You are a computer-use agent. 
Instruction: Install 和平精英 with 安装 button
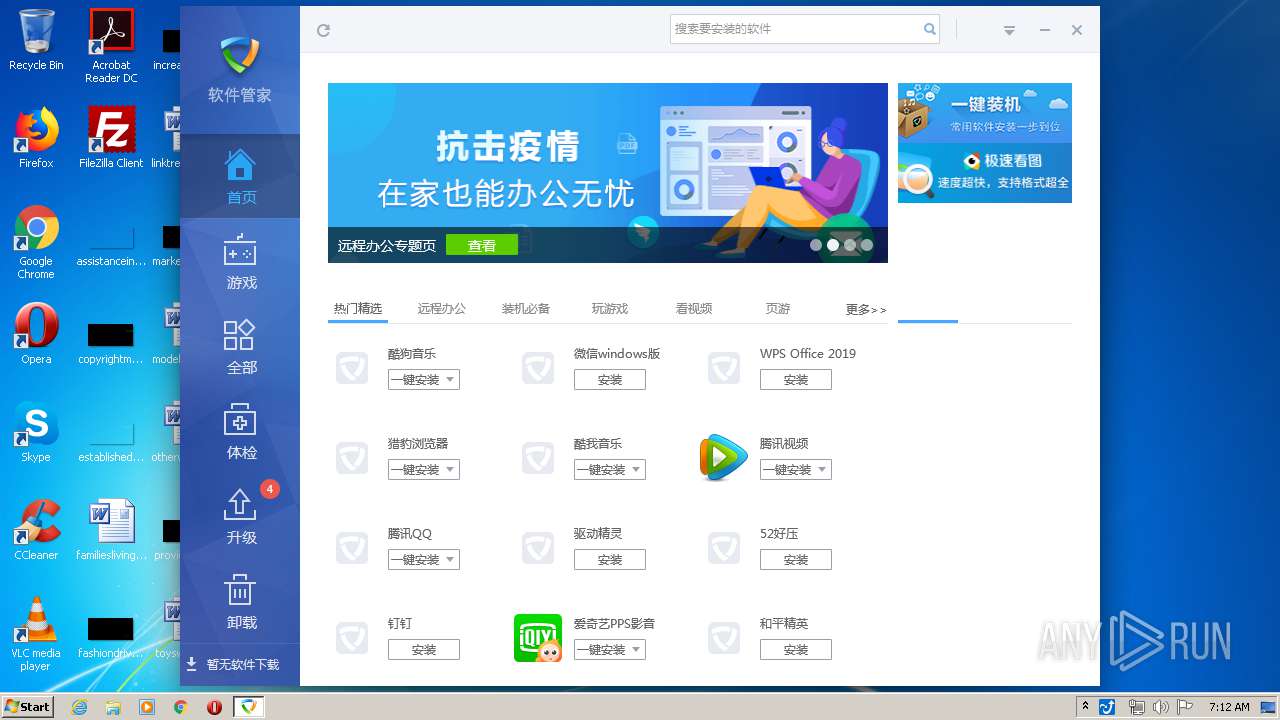[796, 650]
